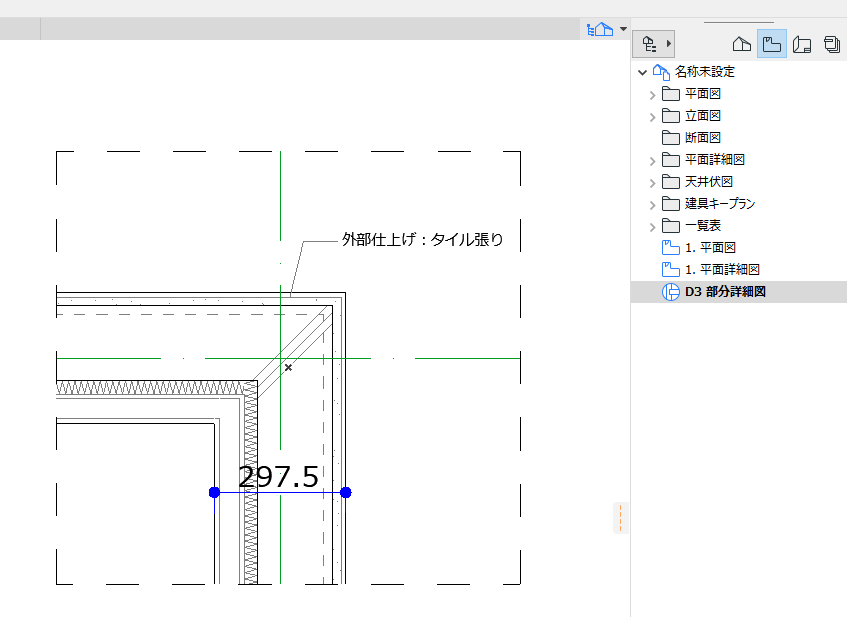Viewport: 847px width, 617px height.
Task: Expand the 平面図 folder
Action: pyautogui.click(x=653, y=95)
